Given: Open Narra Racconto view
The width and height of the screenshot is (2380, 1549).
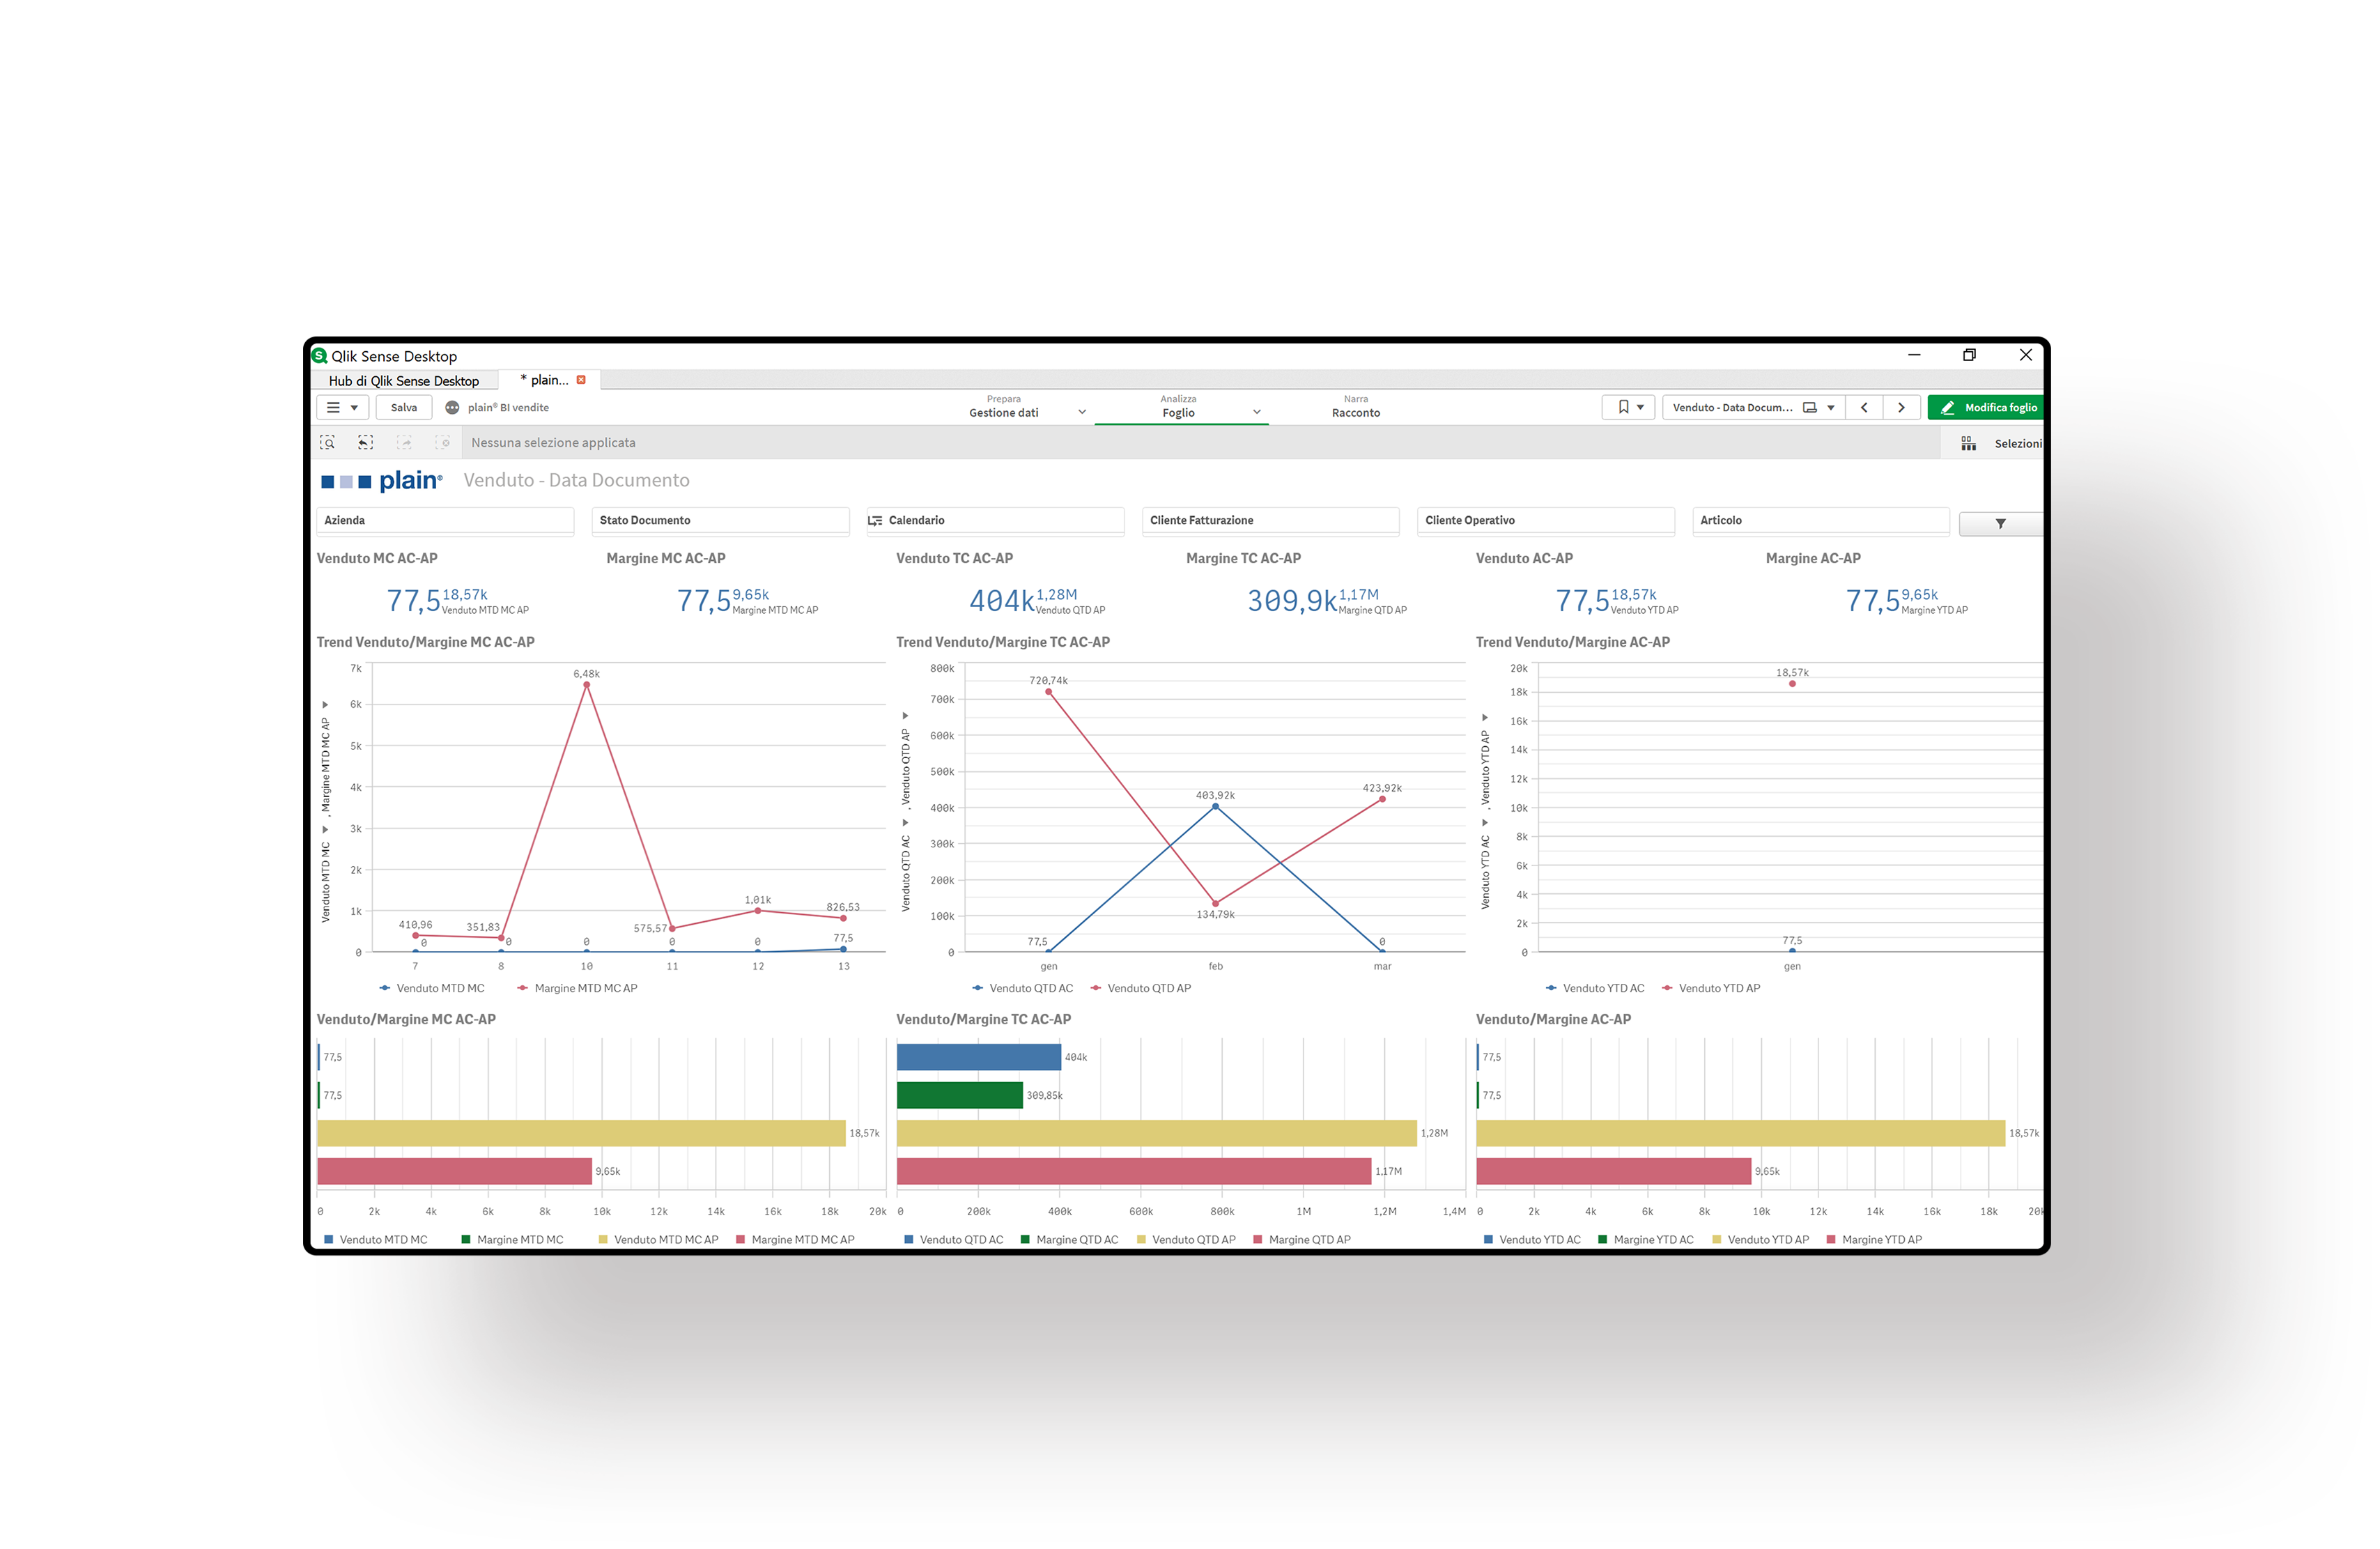Looking at the screenshot, I should click(1356, 407).
